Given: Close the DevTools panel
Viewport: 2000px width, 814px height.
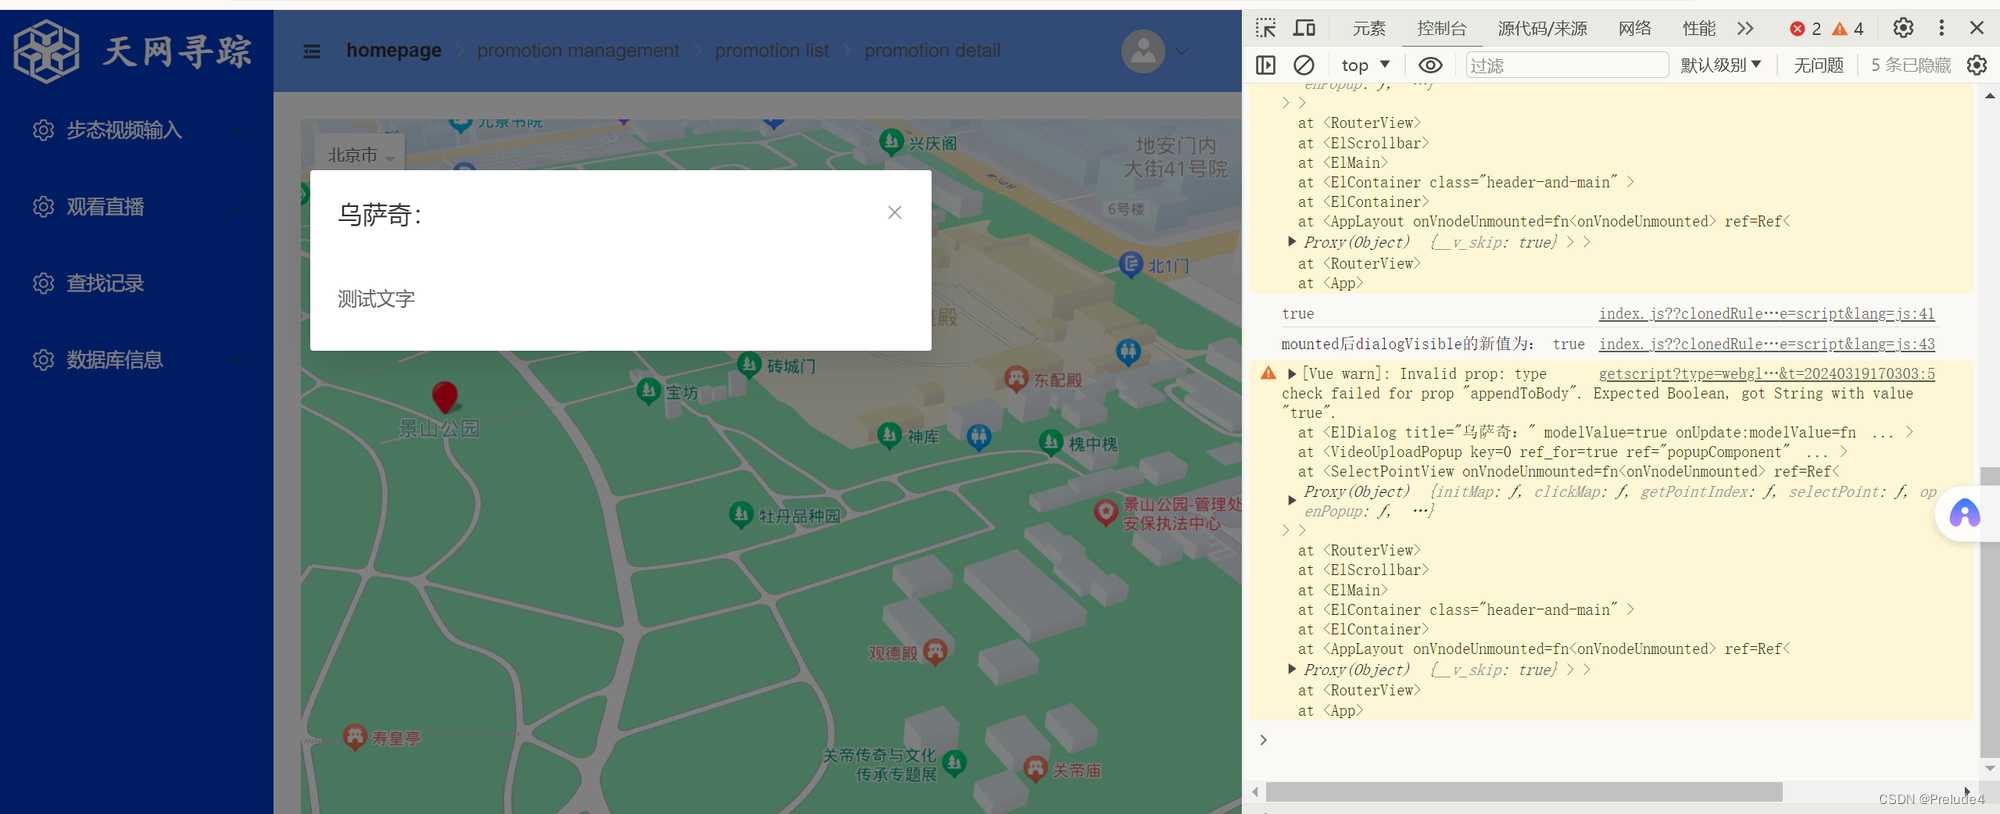Looking at the screenshot, I should click(x=1977, y=28).
